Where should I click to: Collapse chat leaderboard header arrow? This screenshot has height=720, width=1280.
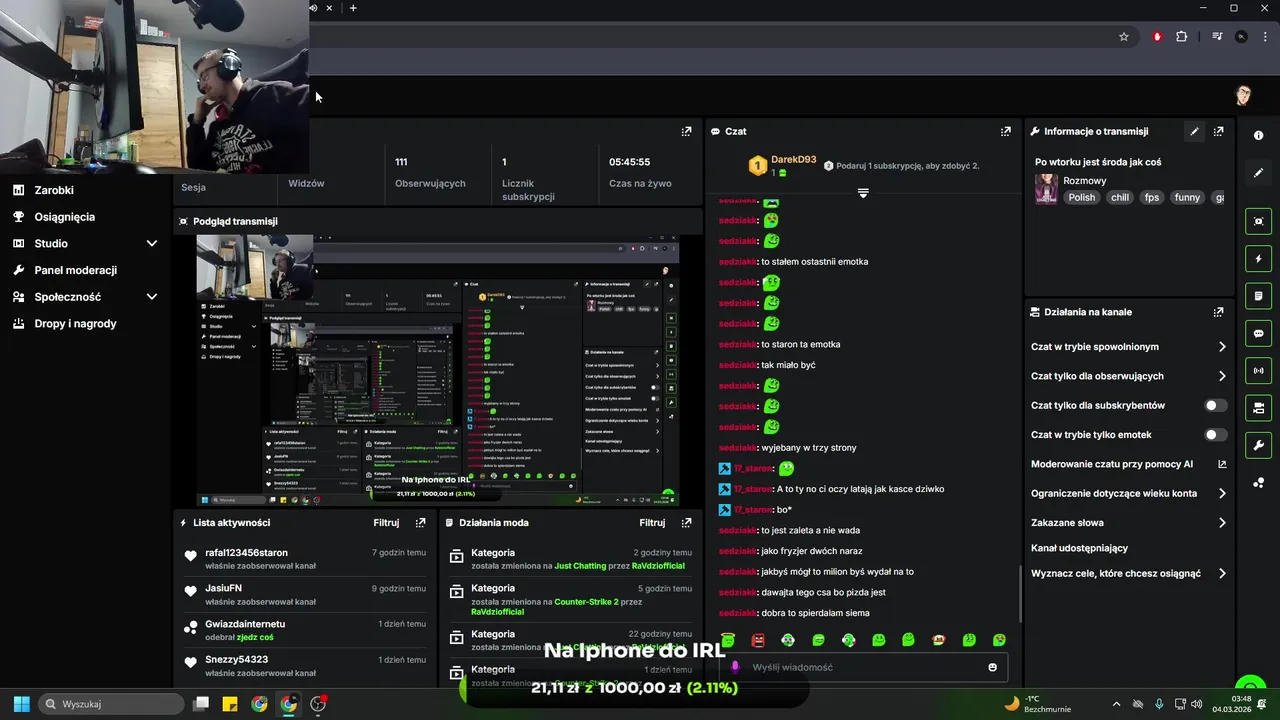point(863,193)
